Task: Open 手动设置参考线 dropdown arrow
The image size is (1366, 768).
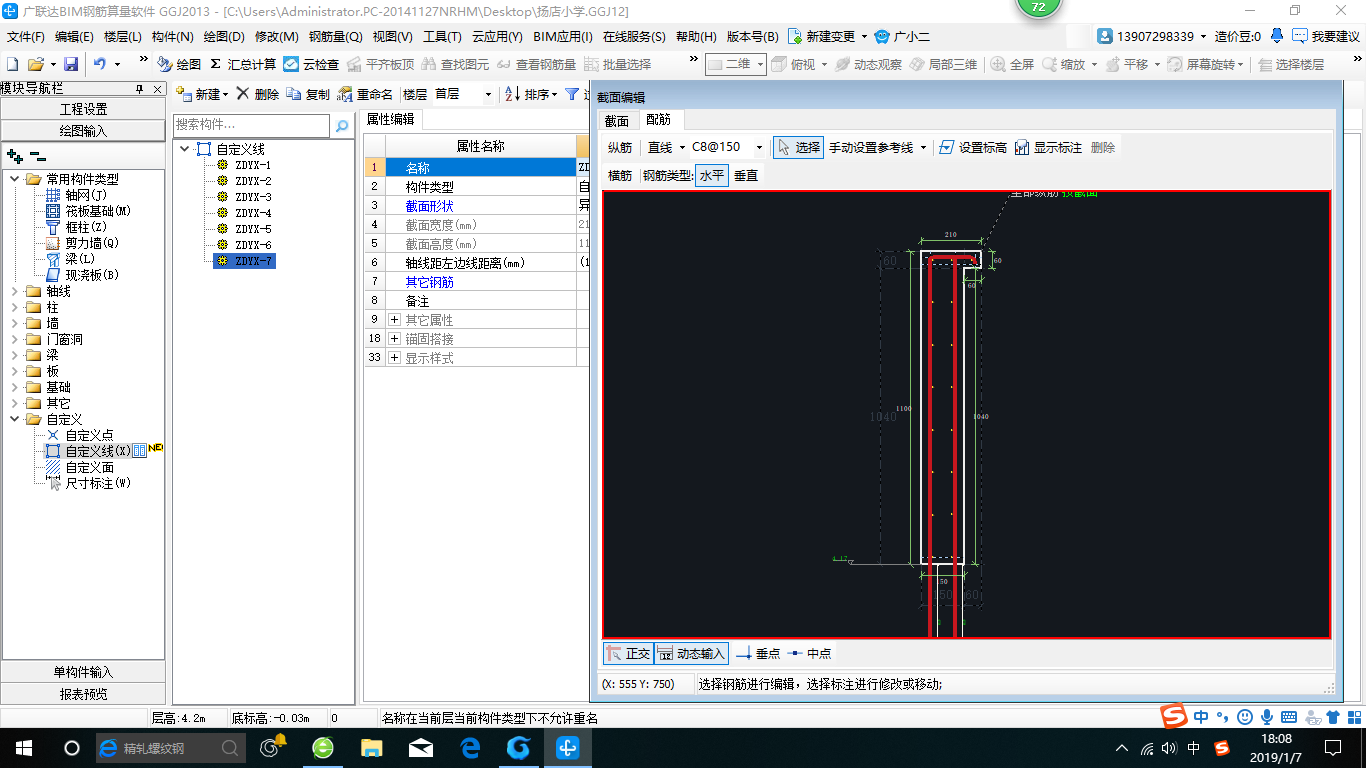Action: 923,147
